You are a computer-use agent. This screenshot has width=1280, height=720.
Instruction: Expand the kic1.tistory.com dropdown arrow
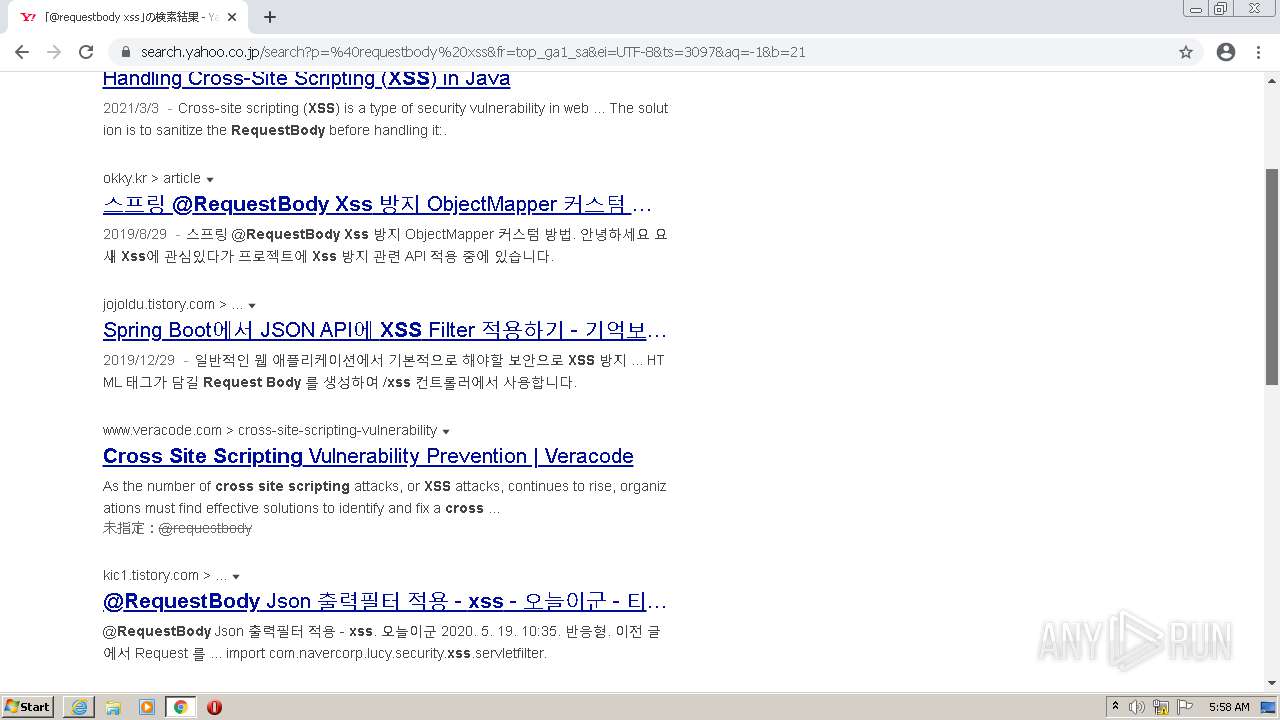[x=236, y=576]
